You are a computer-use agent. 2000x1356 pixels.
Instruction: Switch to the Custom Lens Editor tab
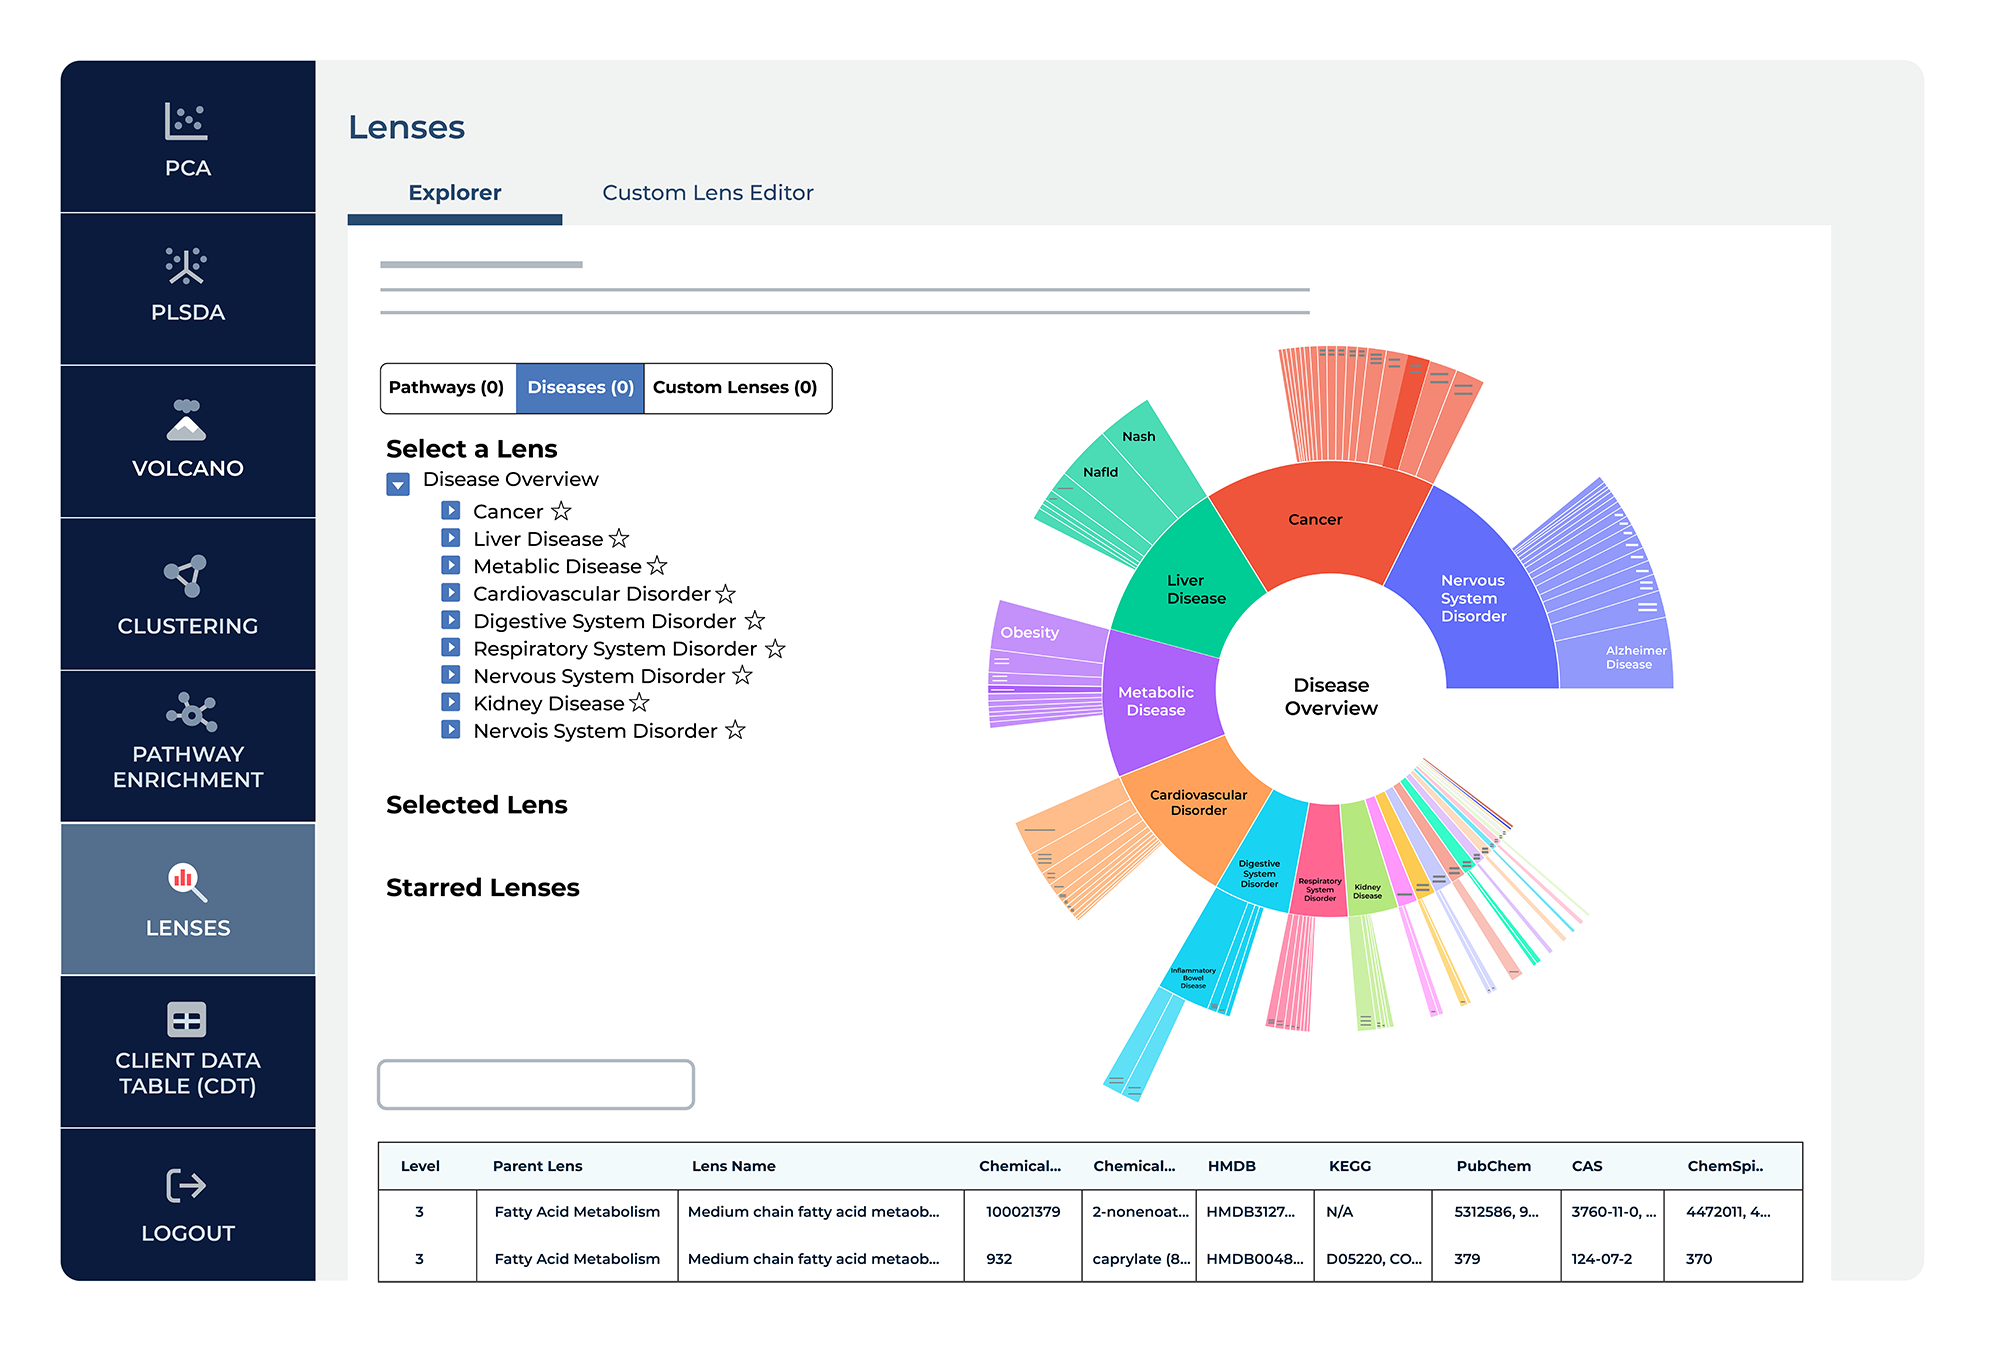(707, 193)
